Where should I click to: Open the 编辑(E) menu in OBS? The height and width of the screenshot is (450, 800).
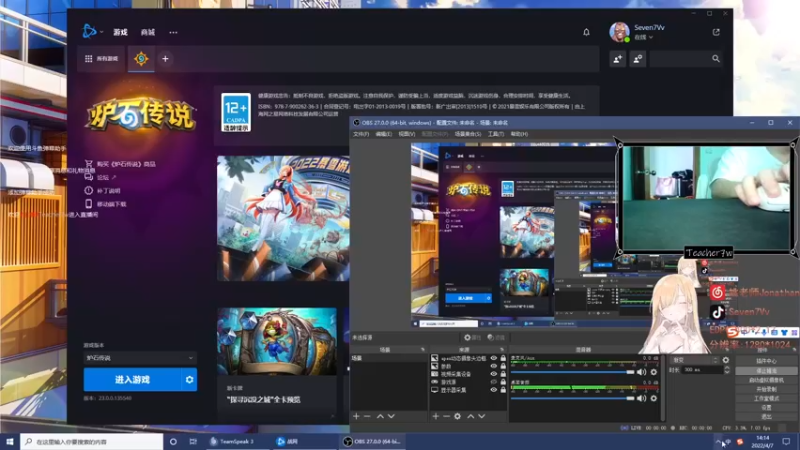(384, 134)
